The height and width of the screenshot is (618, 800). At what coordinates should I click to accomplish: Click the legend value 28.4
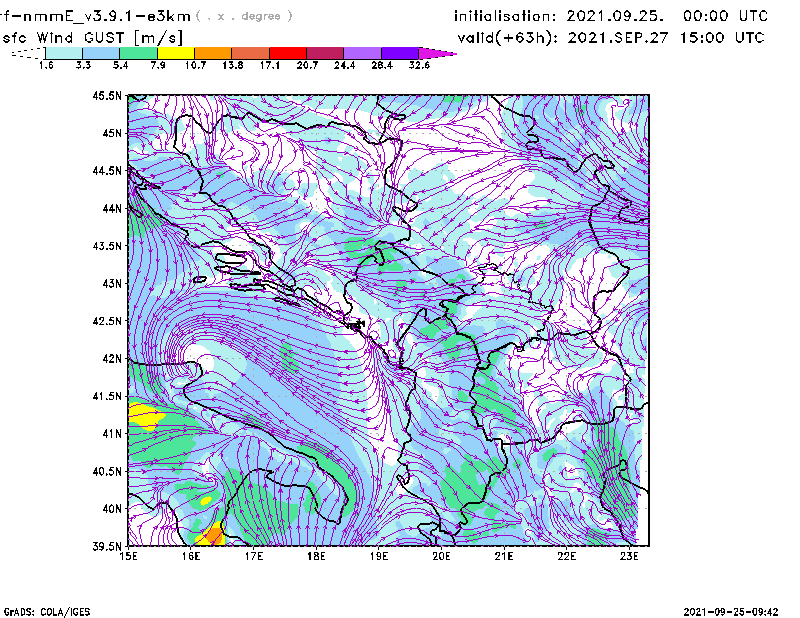point(382,65)
